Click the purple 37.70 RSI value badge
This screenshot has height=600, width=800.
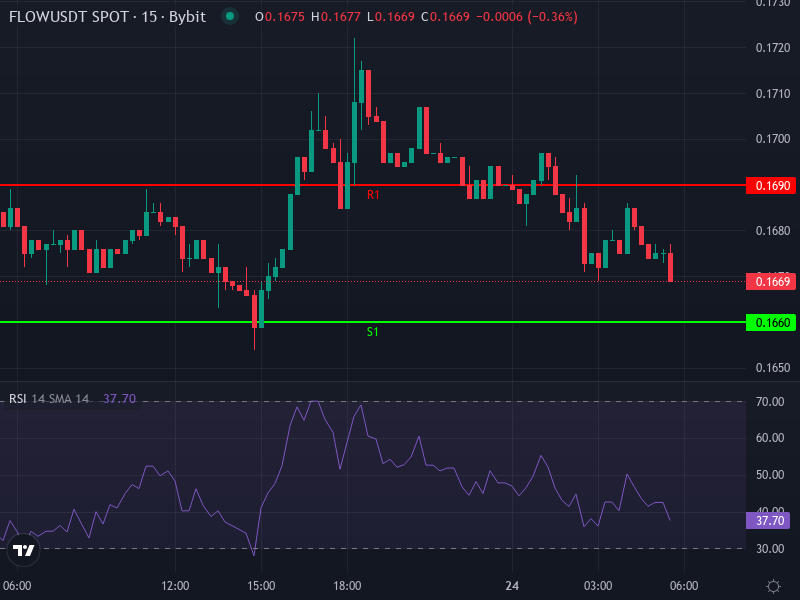coord(766,521)
